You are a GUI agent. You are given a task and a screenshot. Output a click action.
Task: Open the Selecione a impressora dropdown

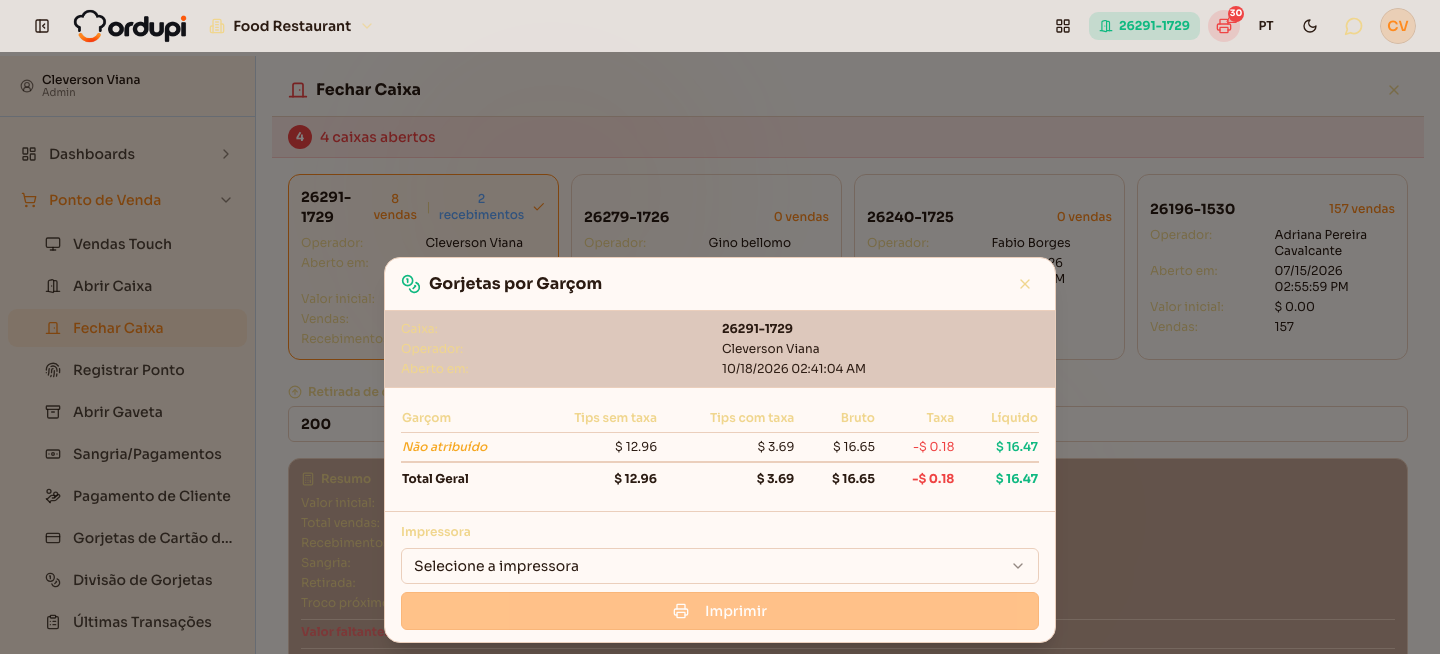[720, 566]
